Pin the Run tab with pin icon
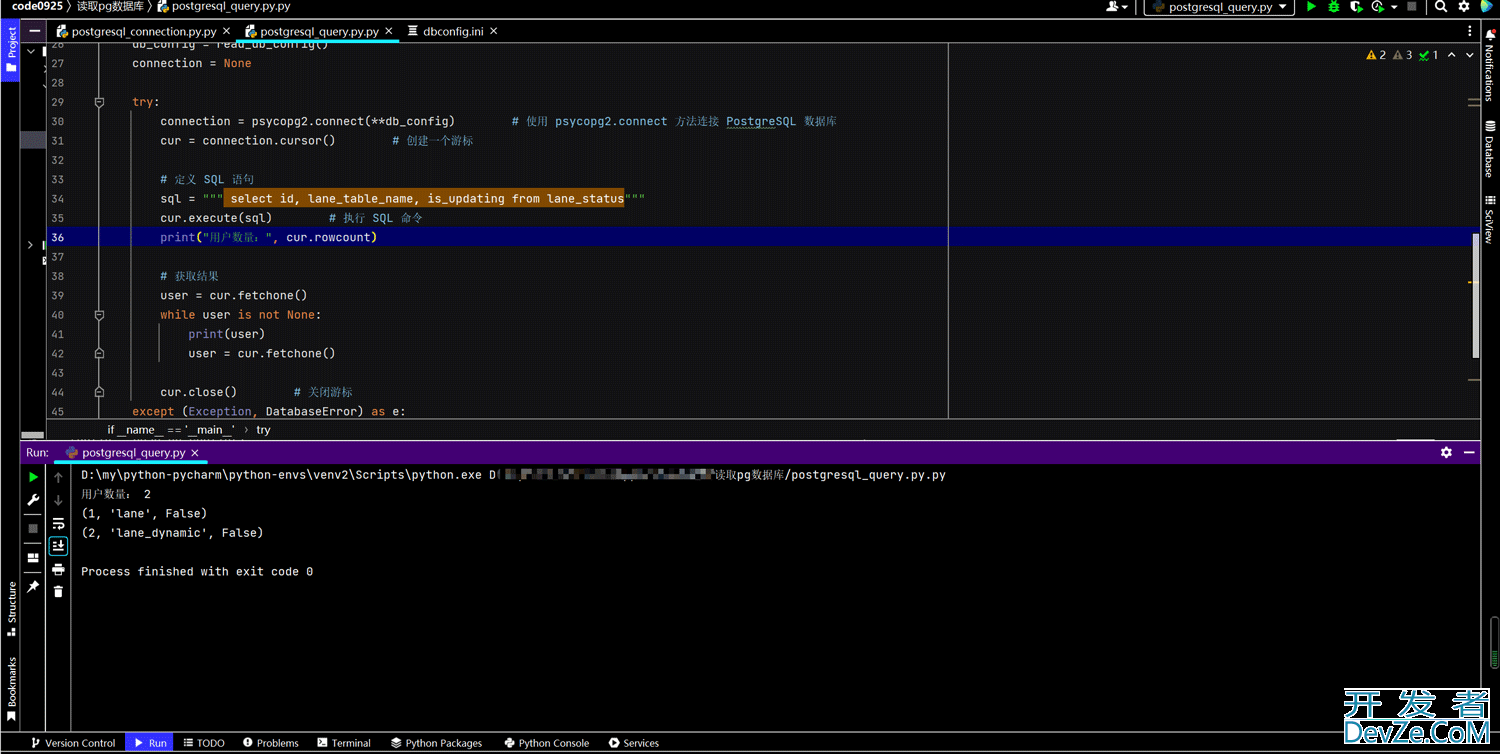Screen dimensions: 1500x754 pyautogui.click(x=33, y=587)
